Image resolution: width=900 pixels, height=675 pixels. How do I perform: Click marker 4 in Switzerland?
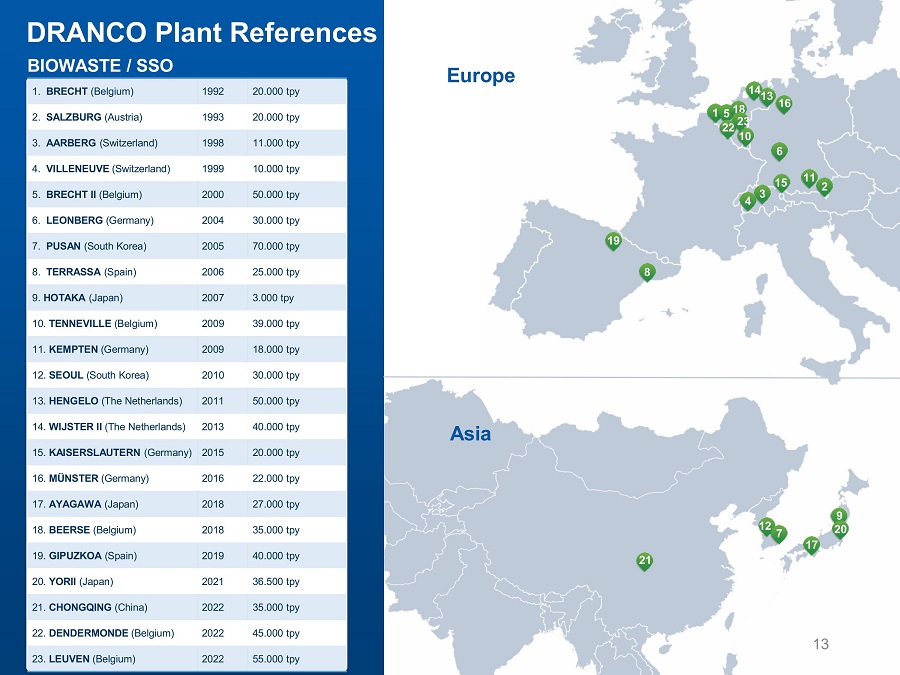(x=748, y=200)
